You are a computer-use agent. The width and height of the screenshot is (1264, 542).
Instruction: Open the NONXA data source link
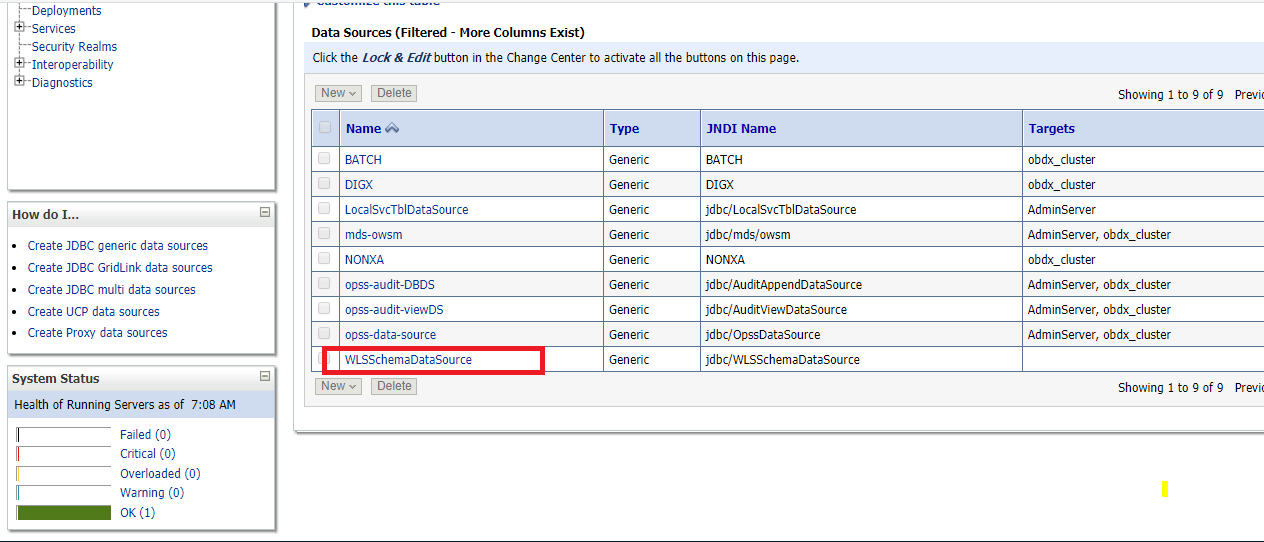365,260
